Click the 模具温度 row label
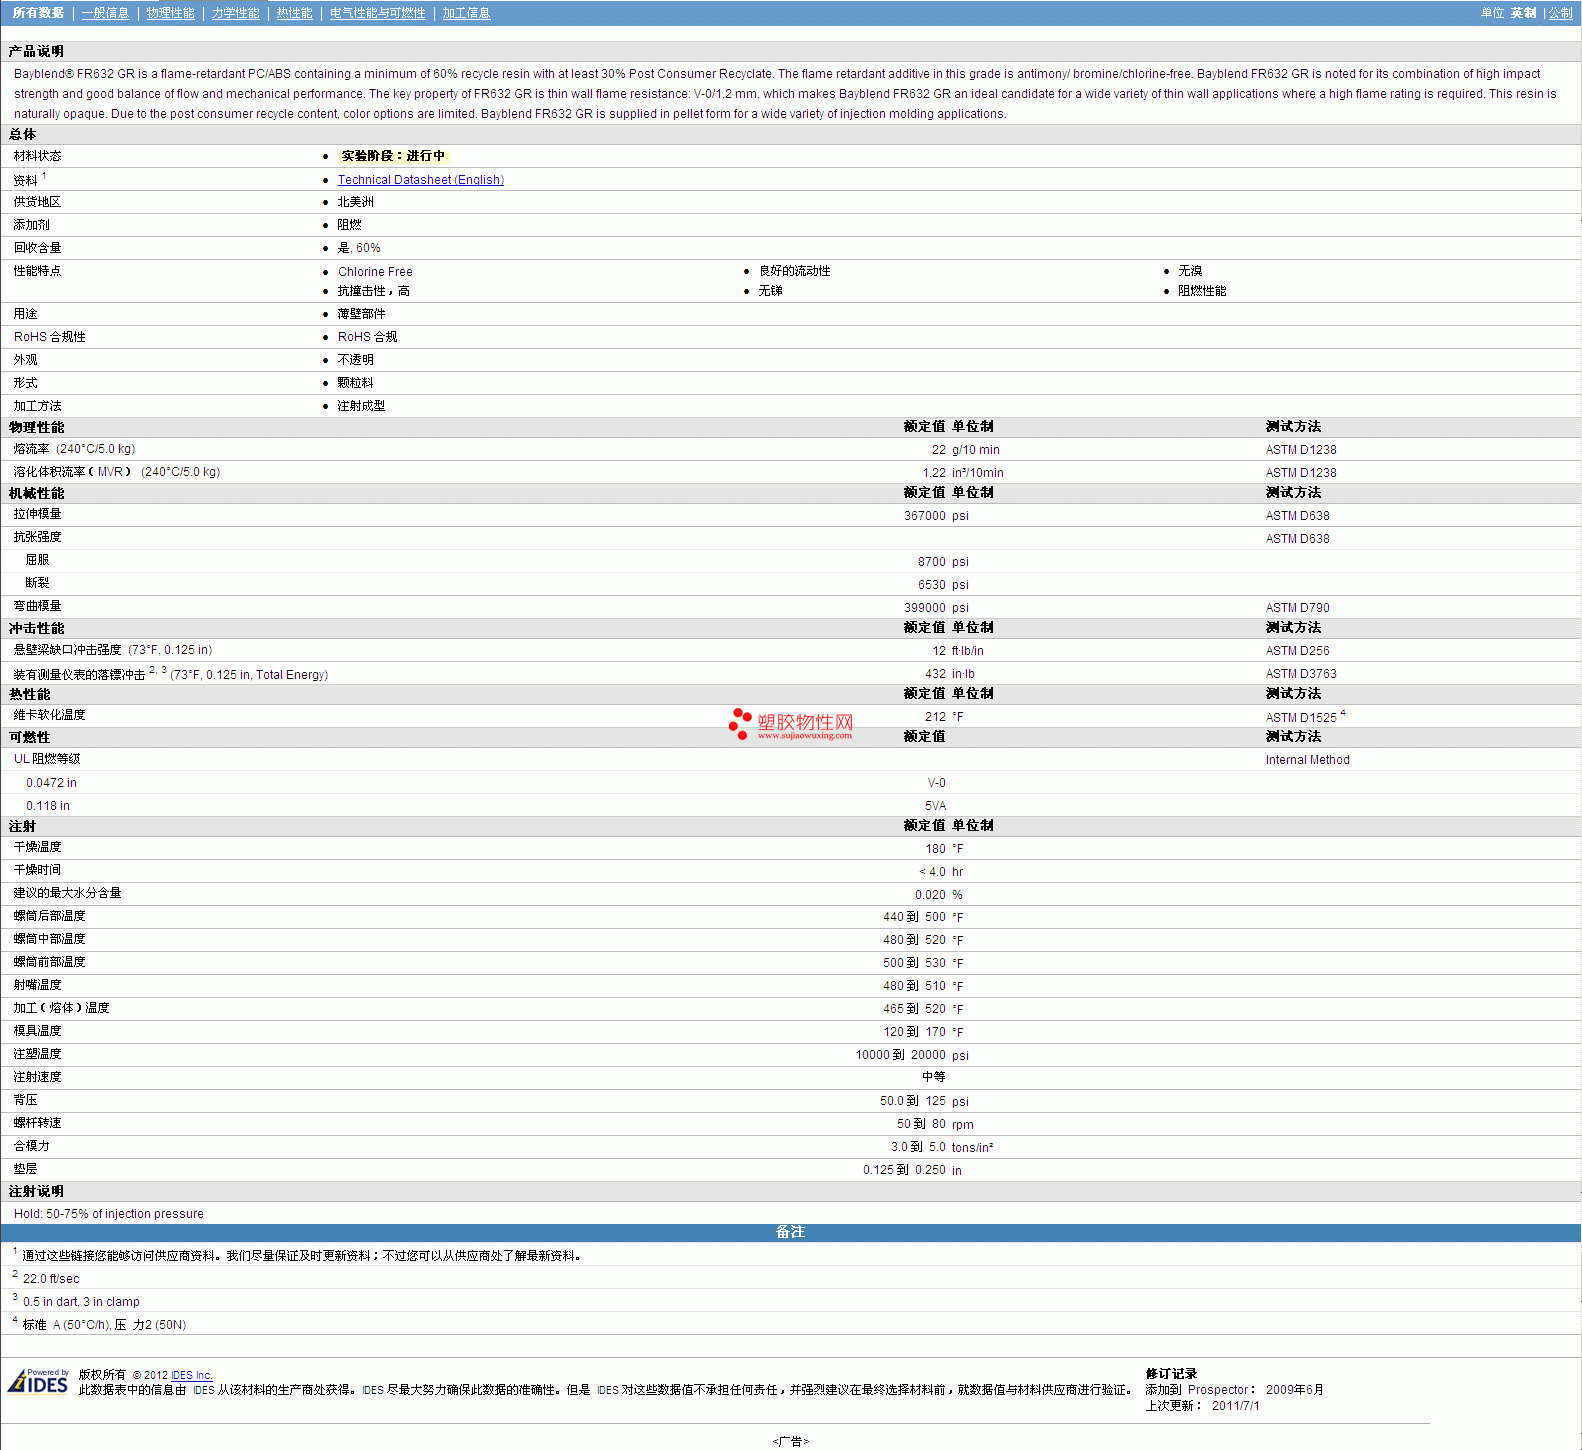The width and height of the screenshot is (1582, 1450). [x=37, y=1031]
